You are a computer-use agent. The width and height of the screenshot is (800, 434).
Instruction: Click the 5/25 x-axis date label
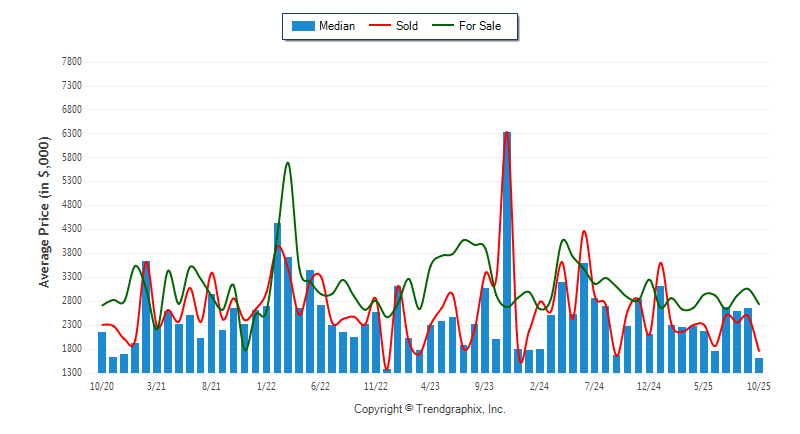[x=704, y=385]
